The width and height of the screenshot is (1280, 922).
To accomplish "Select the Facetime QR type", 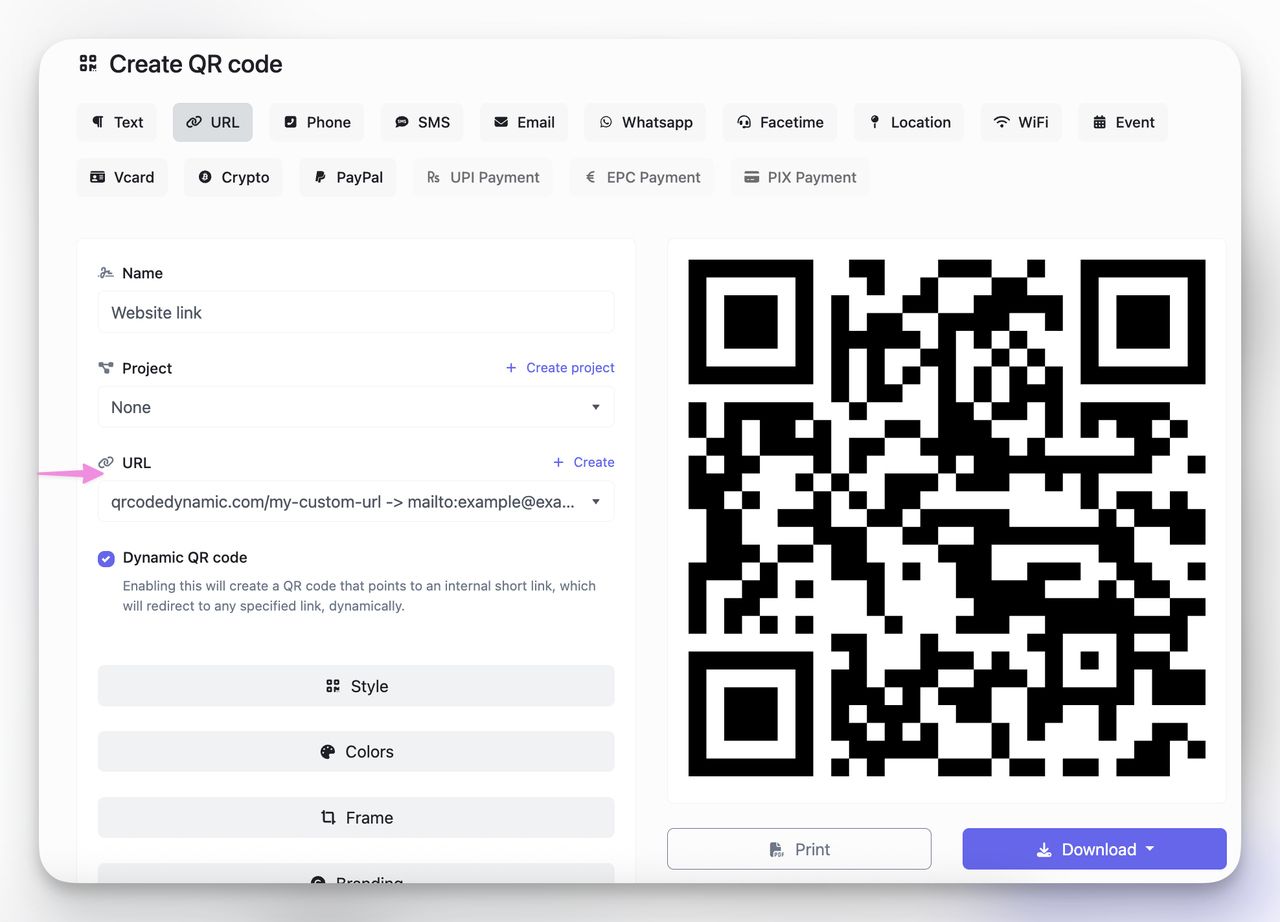I will 780,122.
